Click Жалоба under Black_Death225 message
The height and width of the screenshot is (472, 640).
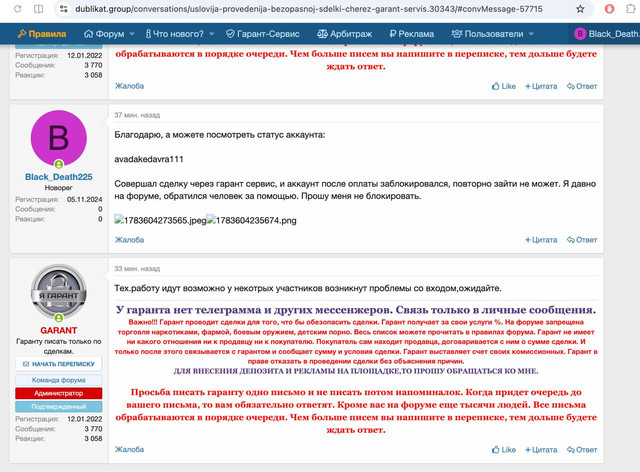129,240
